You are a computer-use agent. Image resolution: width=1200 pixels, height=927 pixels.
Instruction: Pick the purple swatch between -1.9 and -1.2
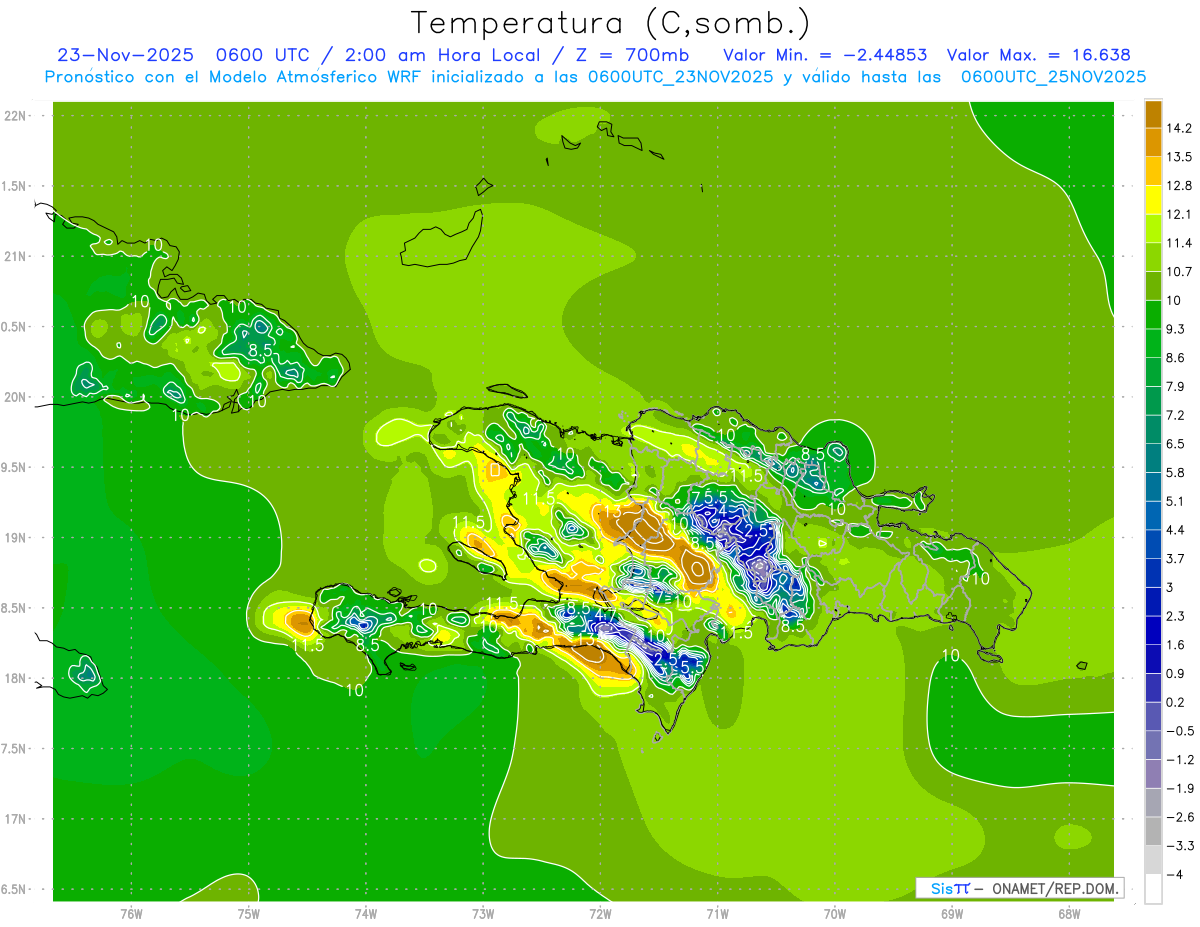pyautogui.click(x=1153, y=773)
